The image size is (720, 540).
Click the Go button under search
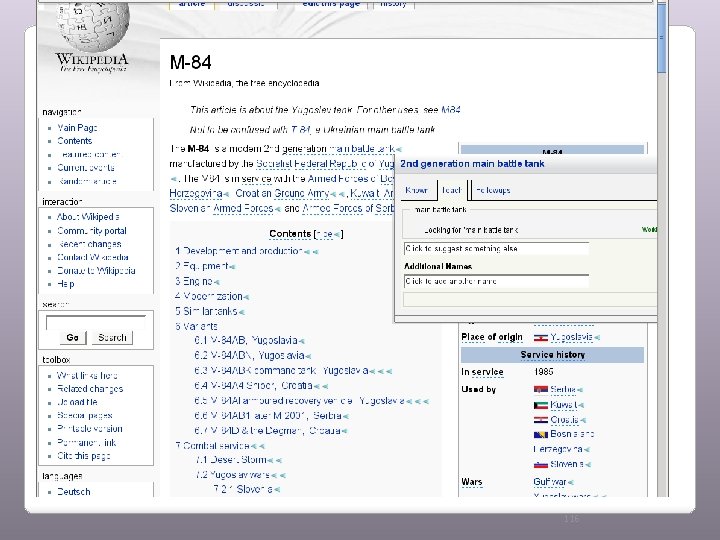point(73,338)
